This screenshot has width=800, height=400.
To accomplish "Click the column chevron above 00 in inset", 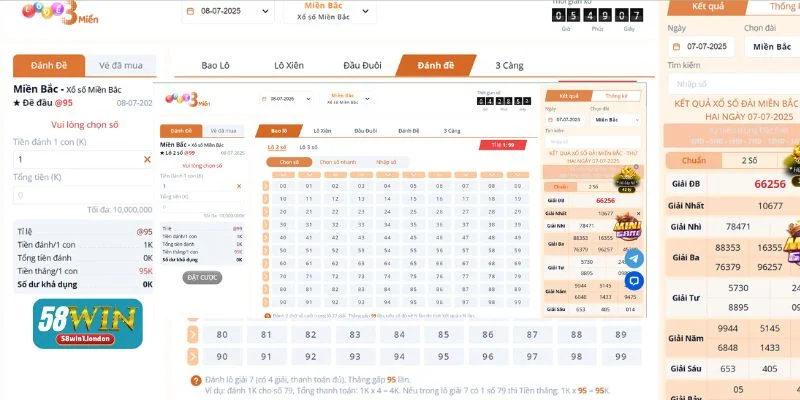I will click(283, 174).
